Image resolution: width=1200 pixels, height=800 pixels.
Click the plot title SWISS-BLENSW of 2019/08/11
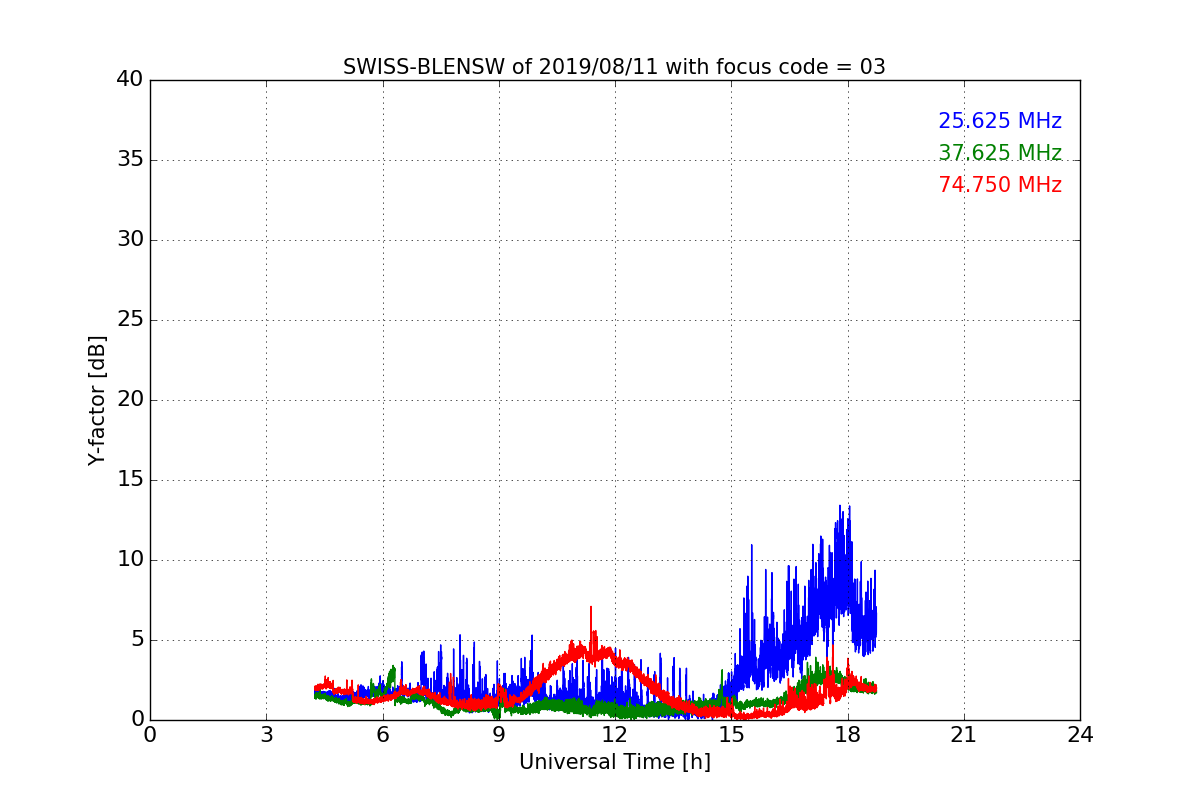(x=614, y=67)
